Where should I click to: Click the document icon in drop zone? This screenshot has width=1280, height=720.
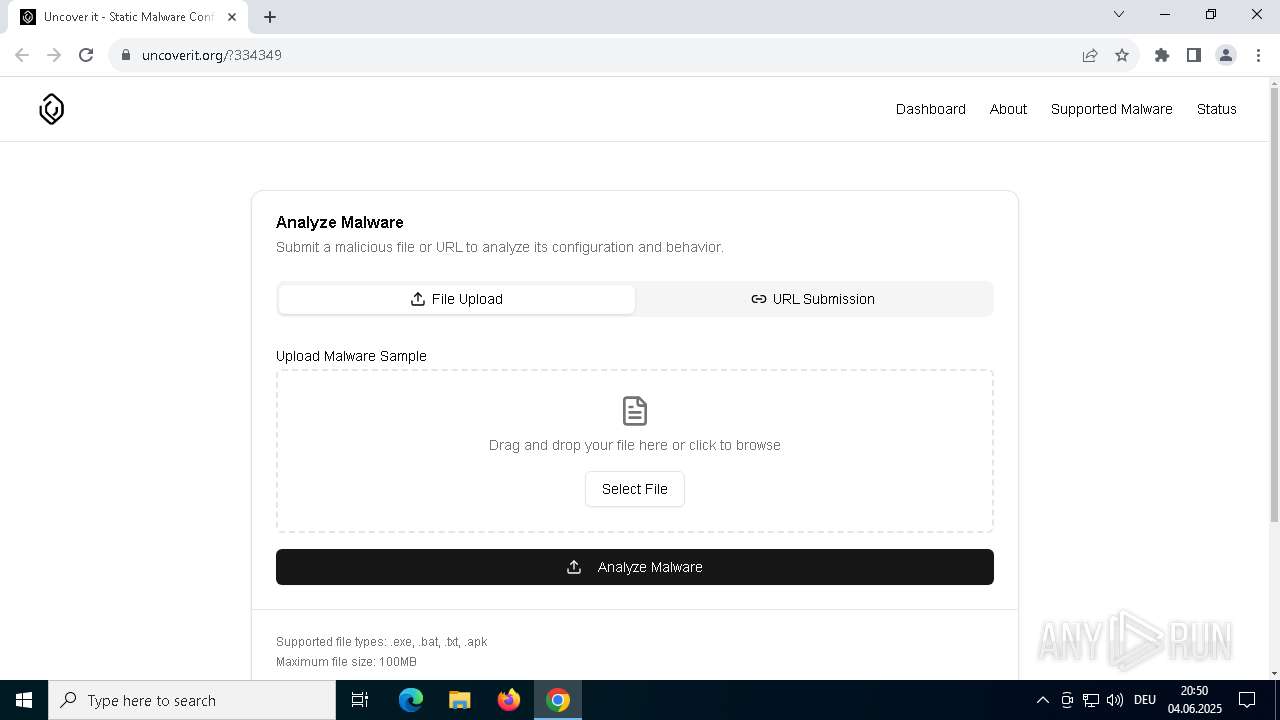click(x=635, y=411)
